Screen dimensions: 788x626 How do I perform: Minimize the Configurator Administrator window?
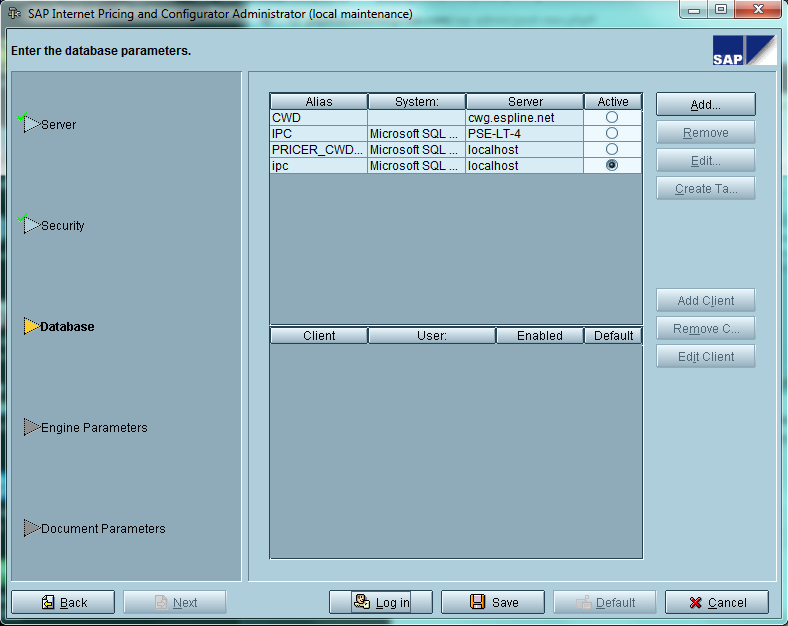[694, 10]
